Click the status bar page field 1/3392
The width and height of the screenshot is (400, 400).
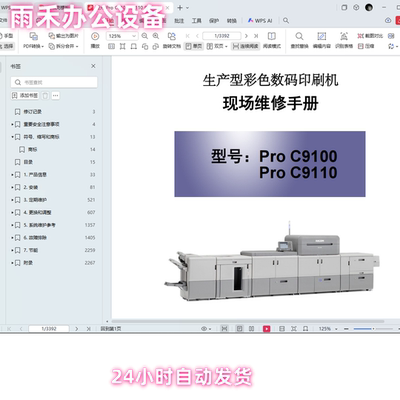coord(49,329)
